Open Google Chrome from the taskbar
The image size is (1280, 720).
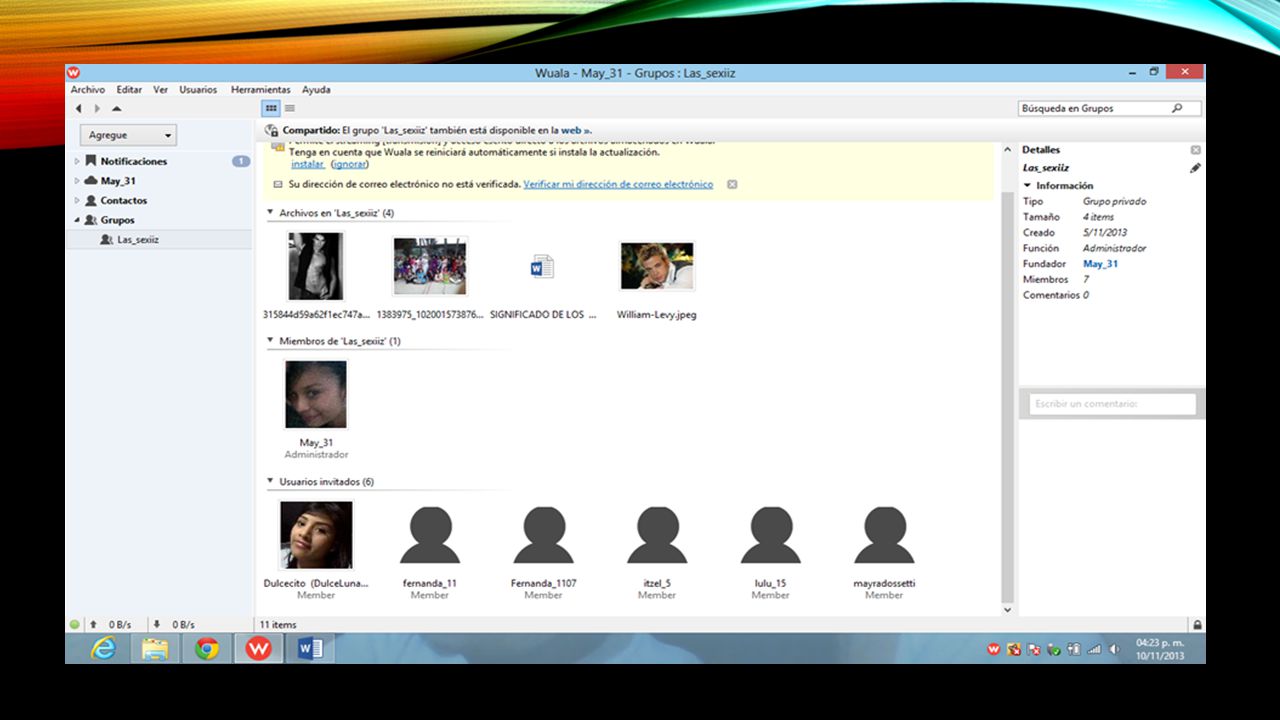pos(207,649)
